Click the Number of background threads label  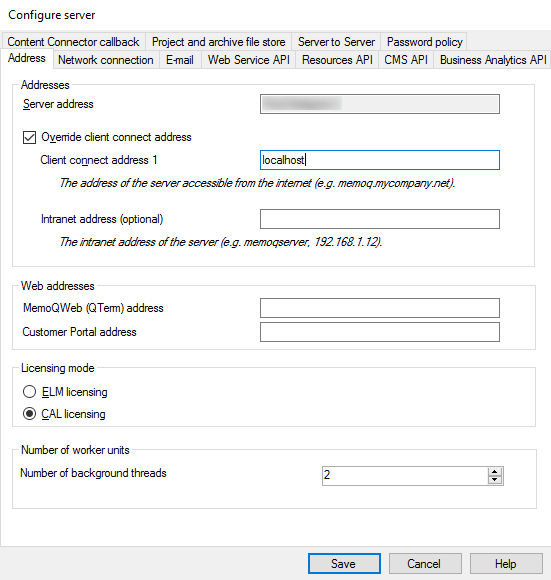point(93,473)
